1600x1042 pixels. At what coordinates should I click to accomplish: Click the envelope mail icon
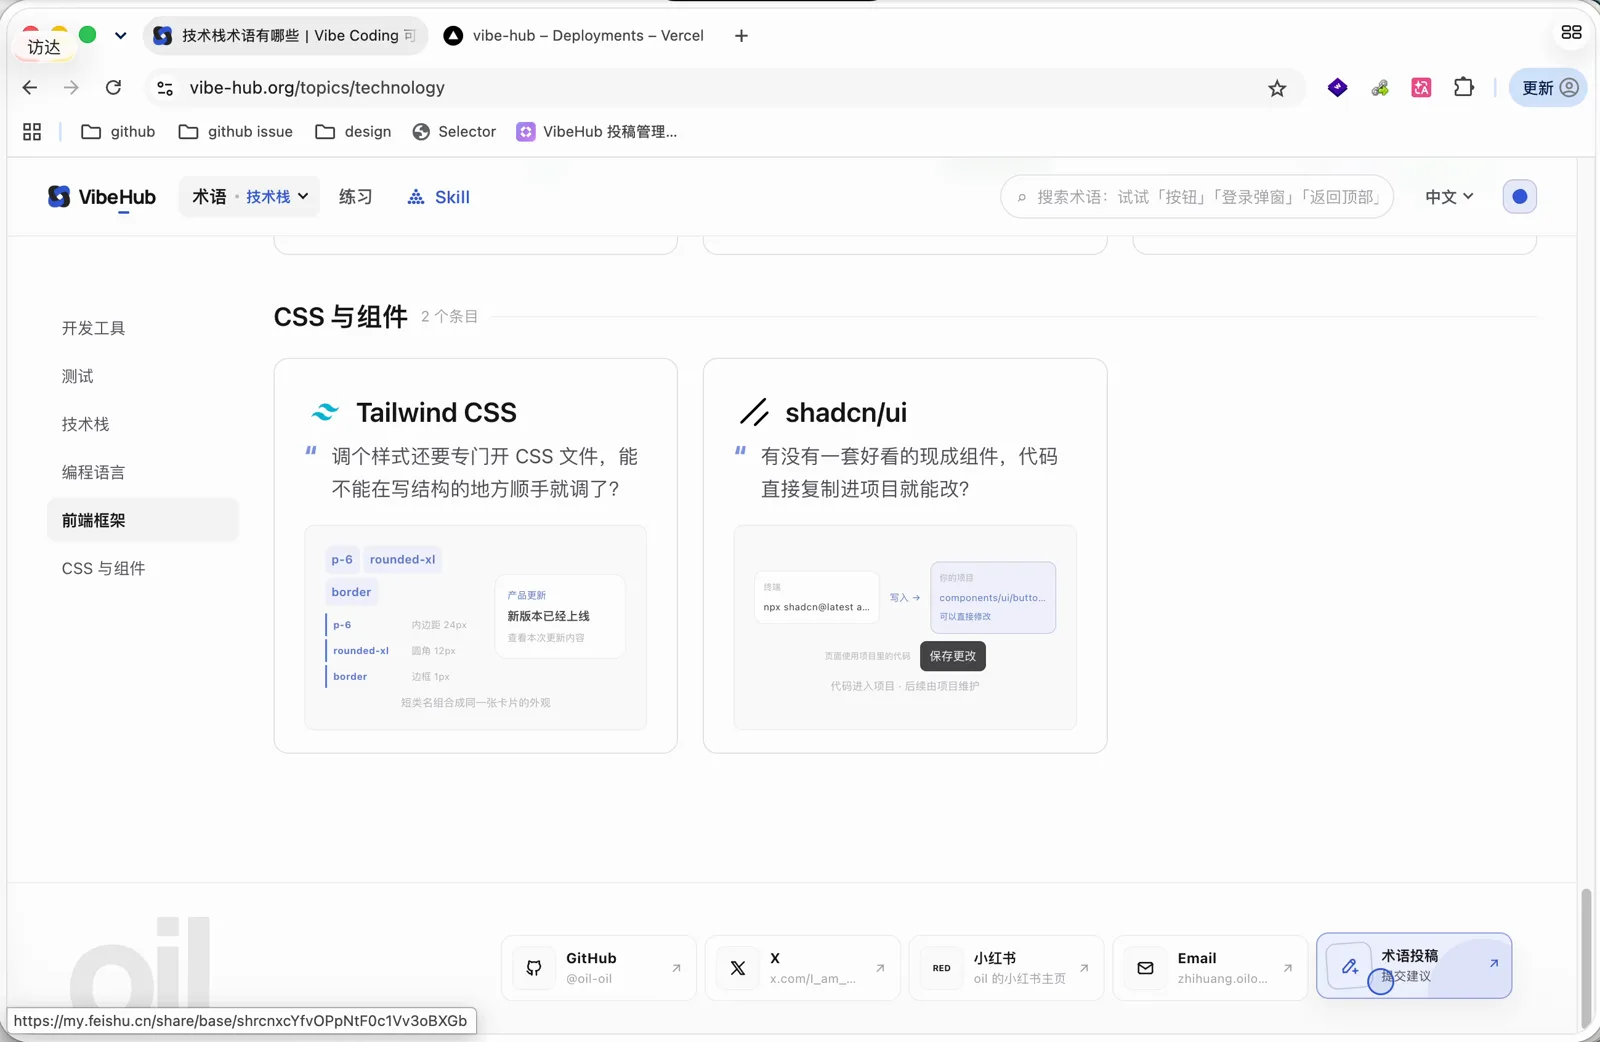click(1146, 968)
